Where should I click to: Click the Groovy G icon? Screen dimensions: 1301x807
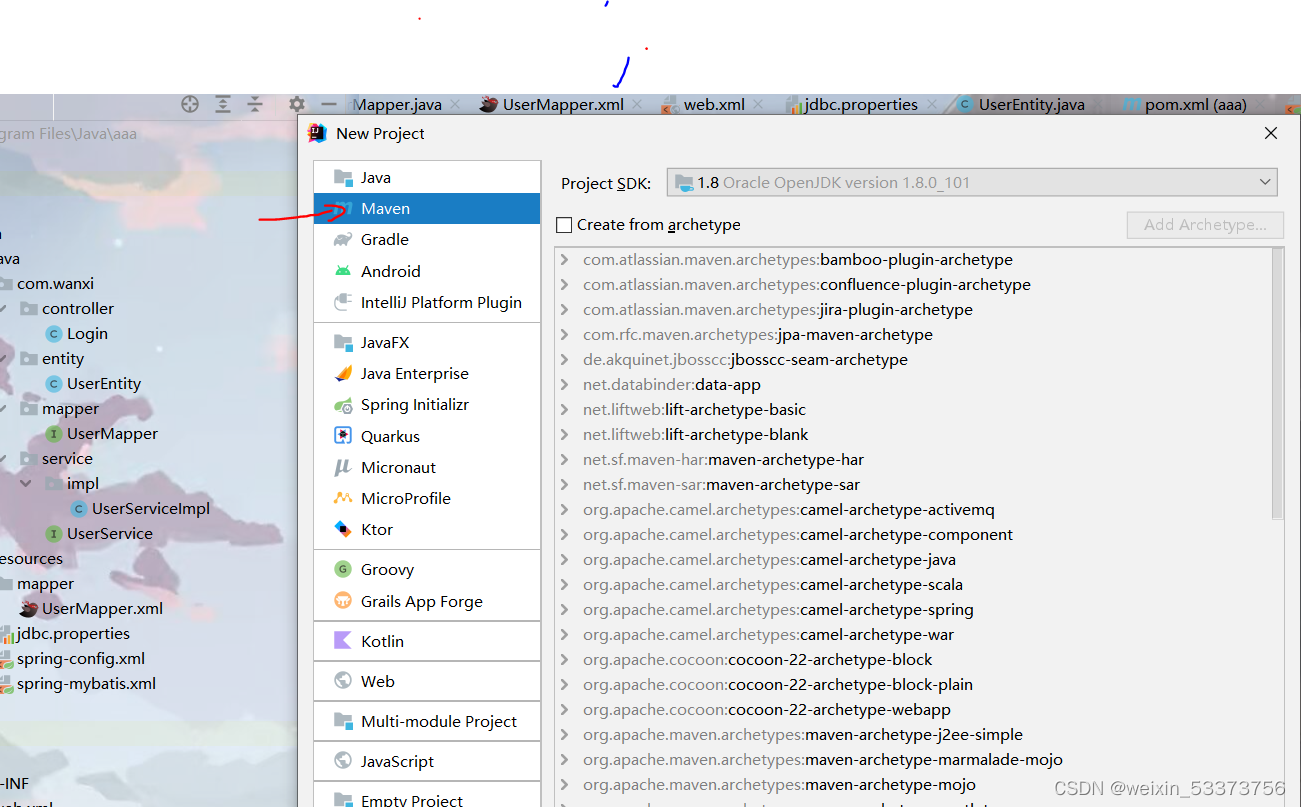coord(343,569)
